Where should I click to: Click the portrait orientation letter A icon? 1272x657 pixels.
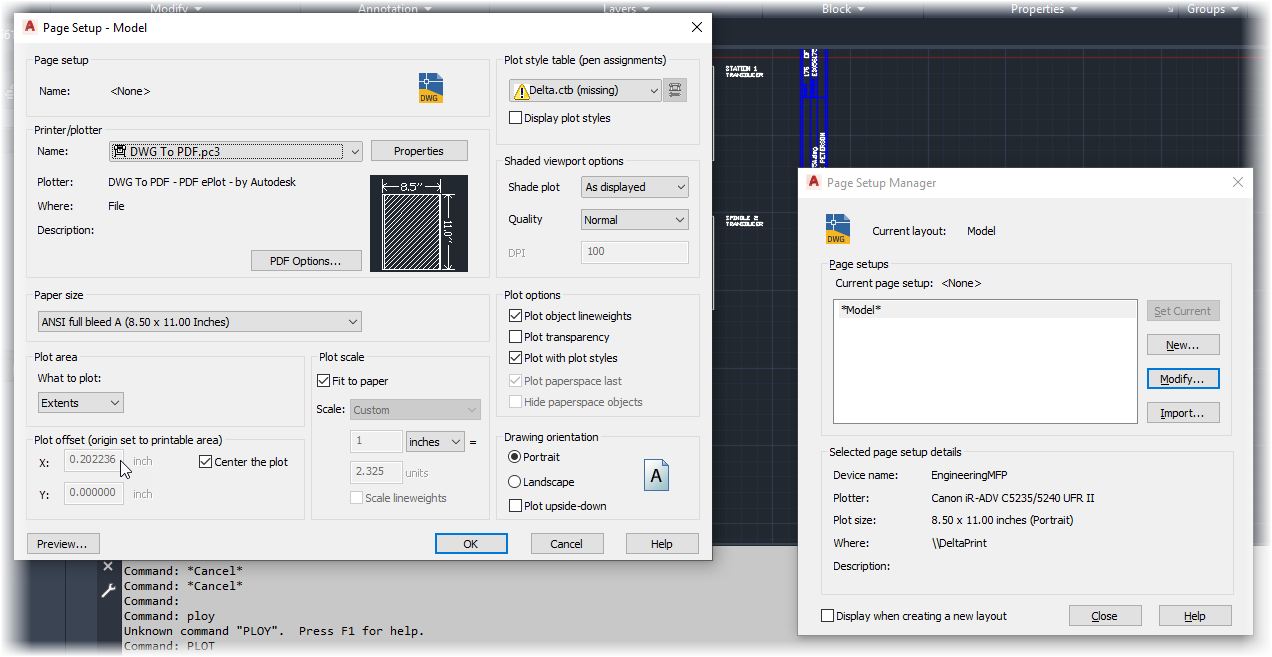[x=656, y=476]
